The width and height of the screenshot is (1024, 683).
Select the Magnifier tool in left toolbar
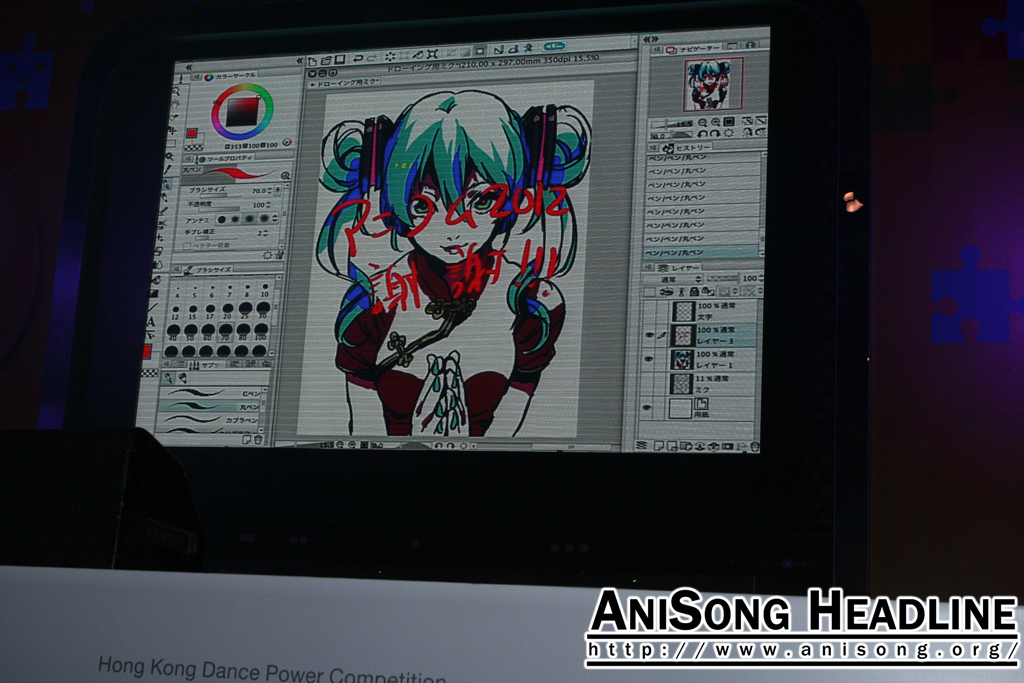(x=176, y=93)
